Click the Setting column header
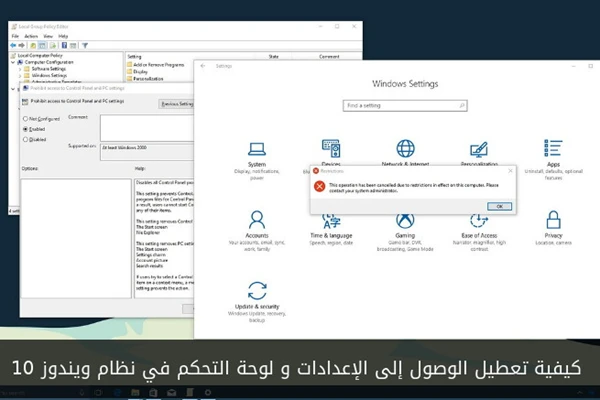 [134, 57]
